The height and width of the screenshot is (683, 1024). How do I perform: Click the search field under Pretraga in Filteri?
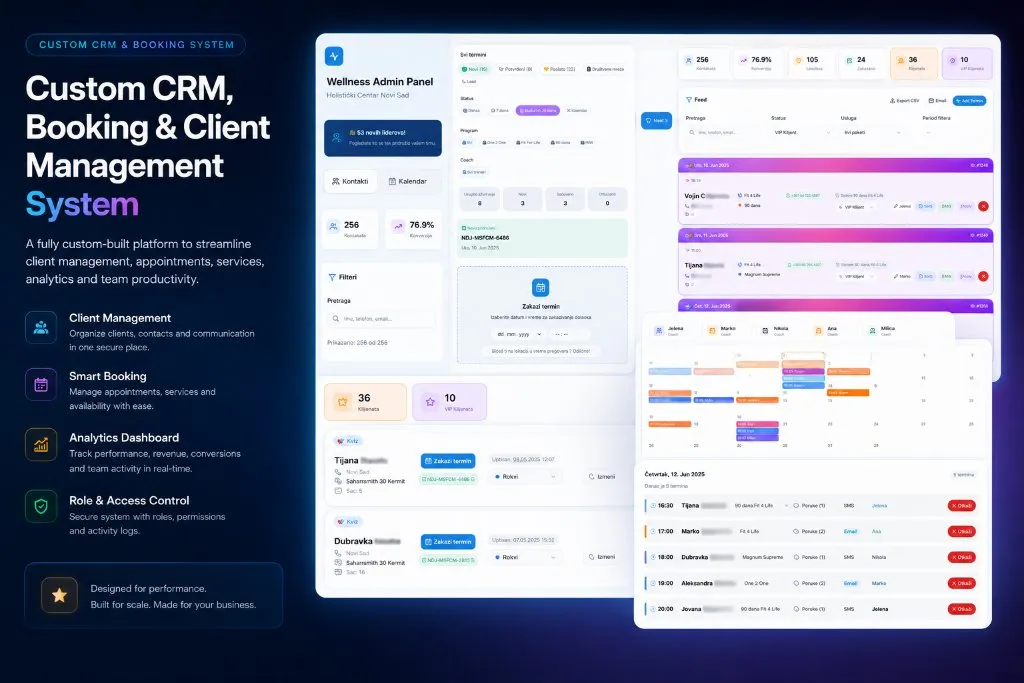pyautogui.click(x=381, y=319)
